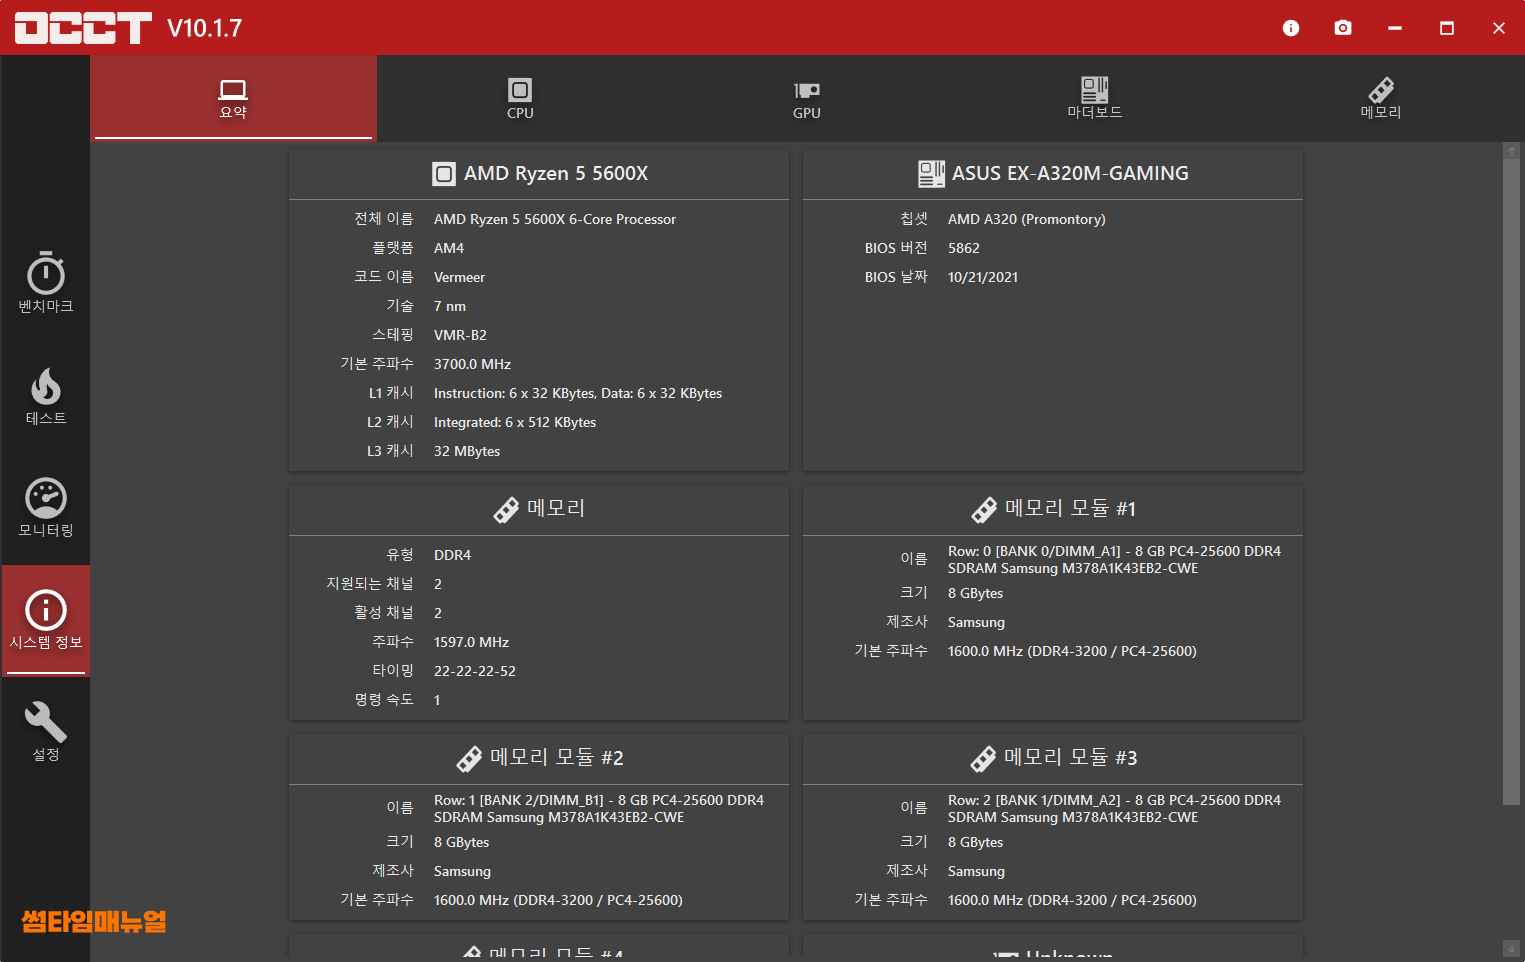Screen dimensions: 1525x962
Task: Switch to the GPU tab
Action: pyautogui.click(x=807, y=98)
